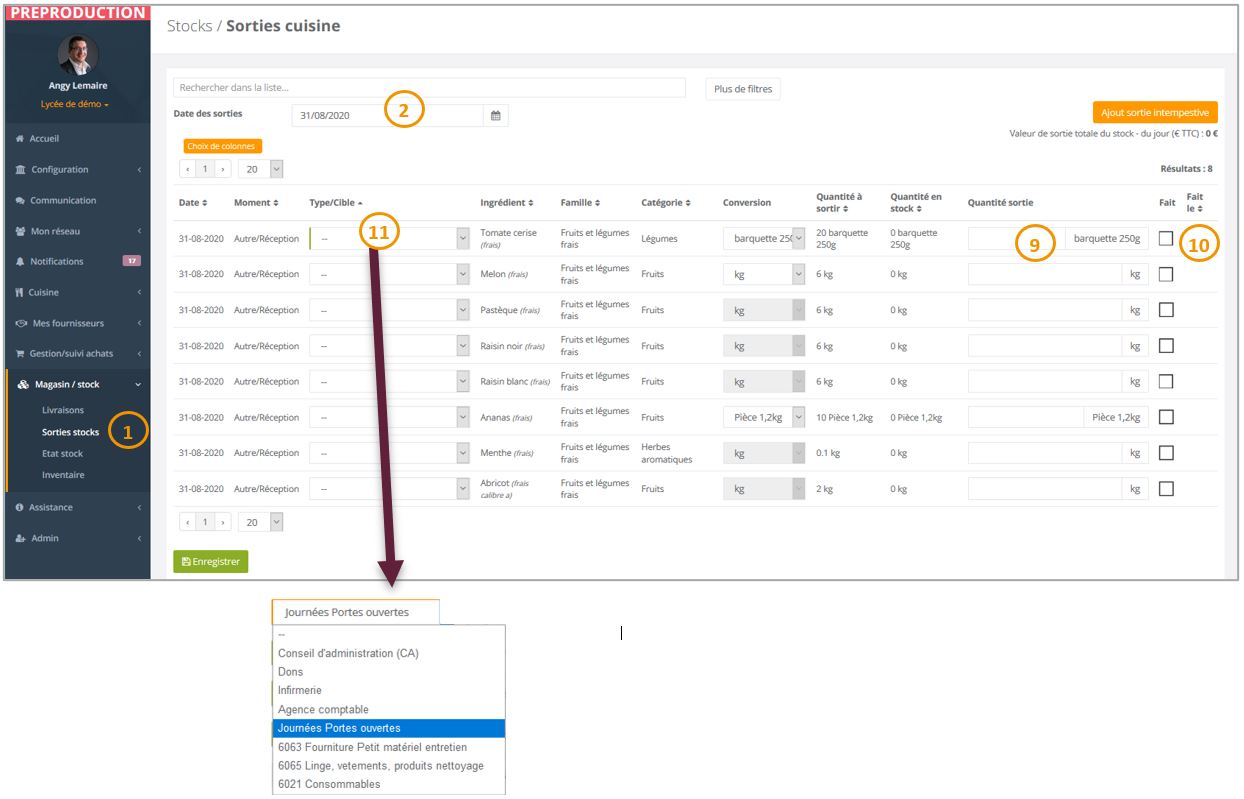This screenshot has width=1244, height=799.
Task: Open Type/Cible dropdown for Melon row
Action: click(x=389, y=274)
